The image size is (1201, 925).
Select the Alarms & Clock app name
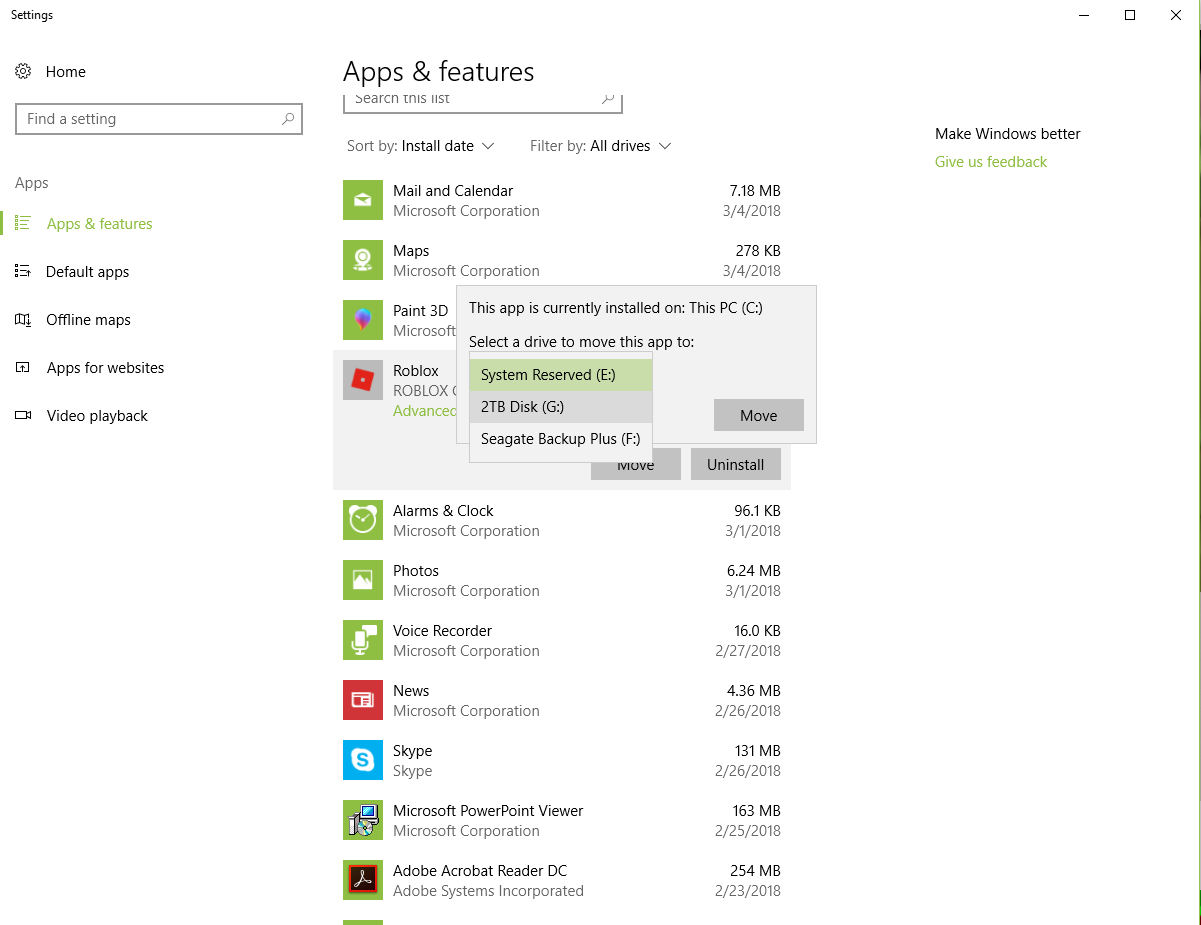[443, 511]
